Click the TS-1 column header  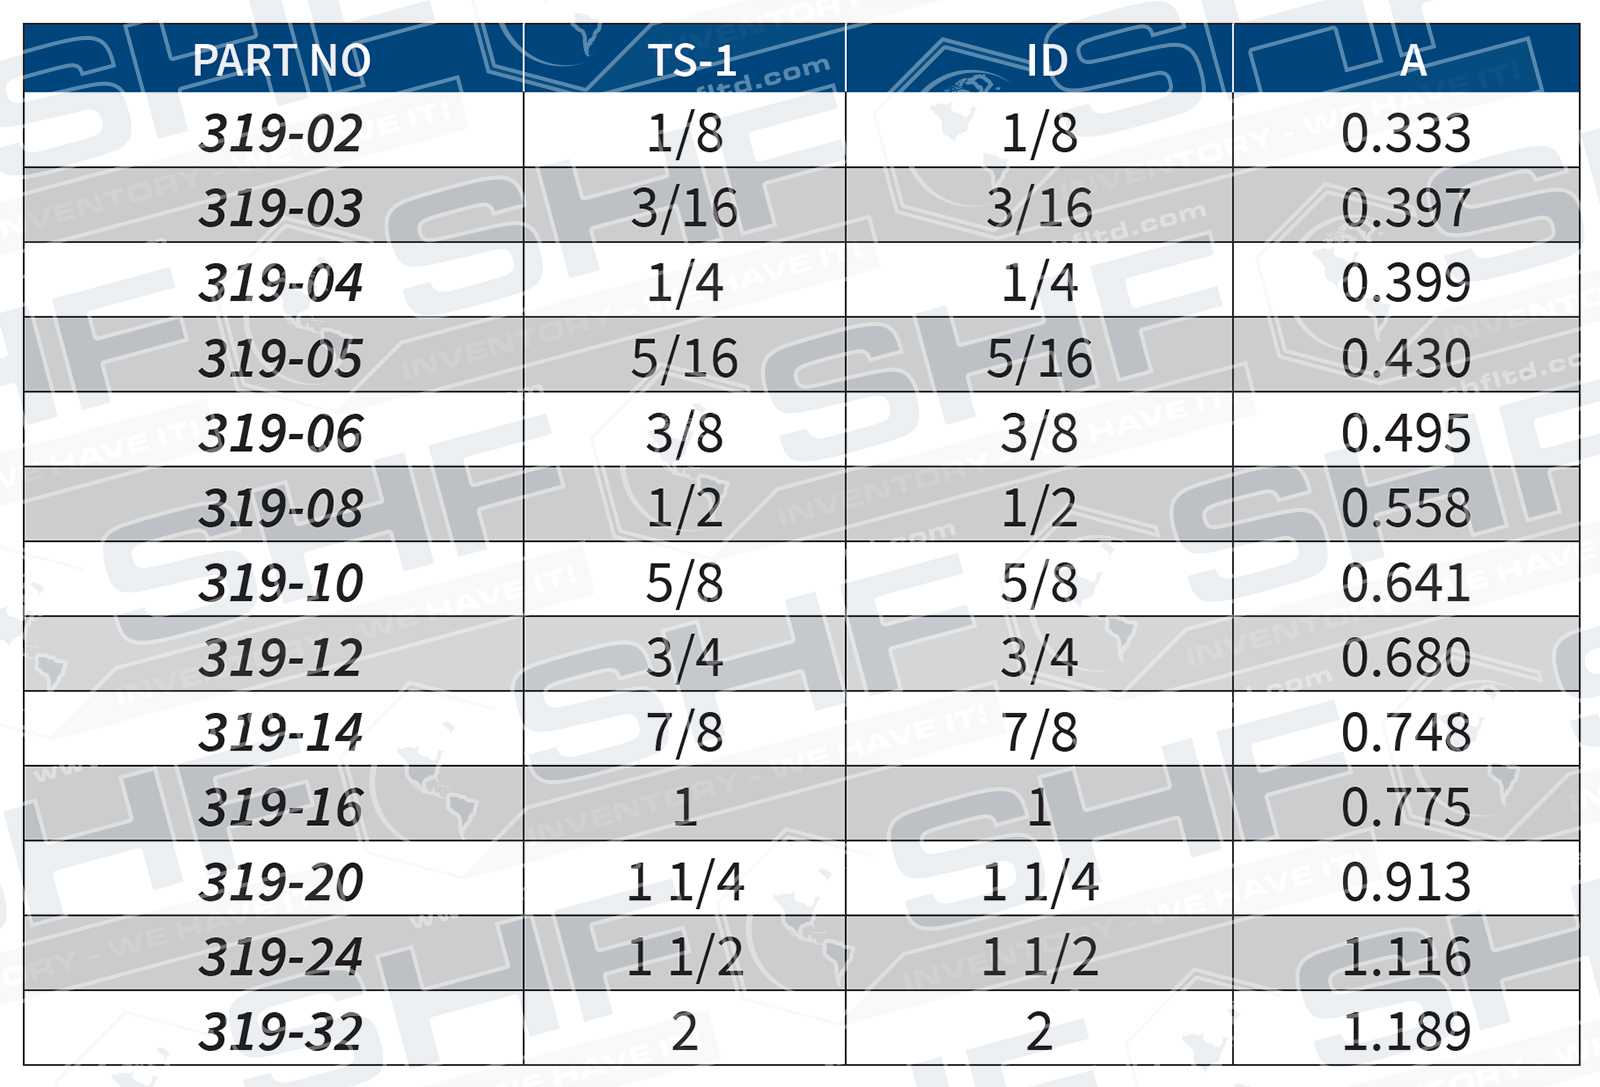[691, 60]
